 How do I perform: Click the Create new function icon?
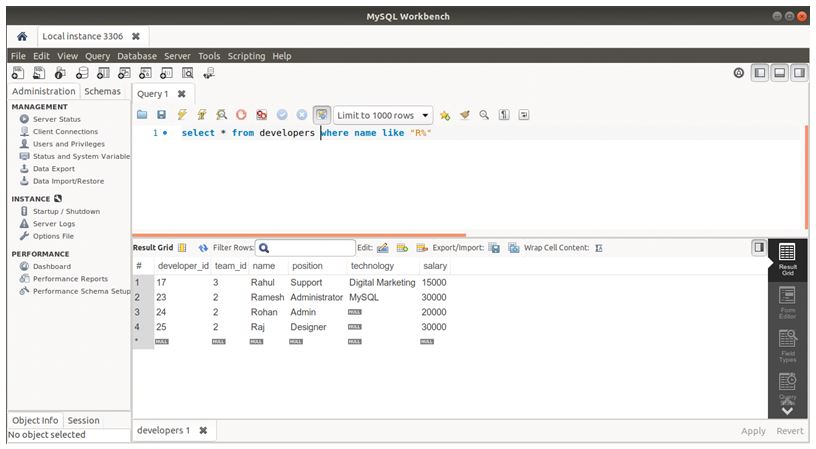click(x=167, y=73)
